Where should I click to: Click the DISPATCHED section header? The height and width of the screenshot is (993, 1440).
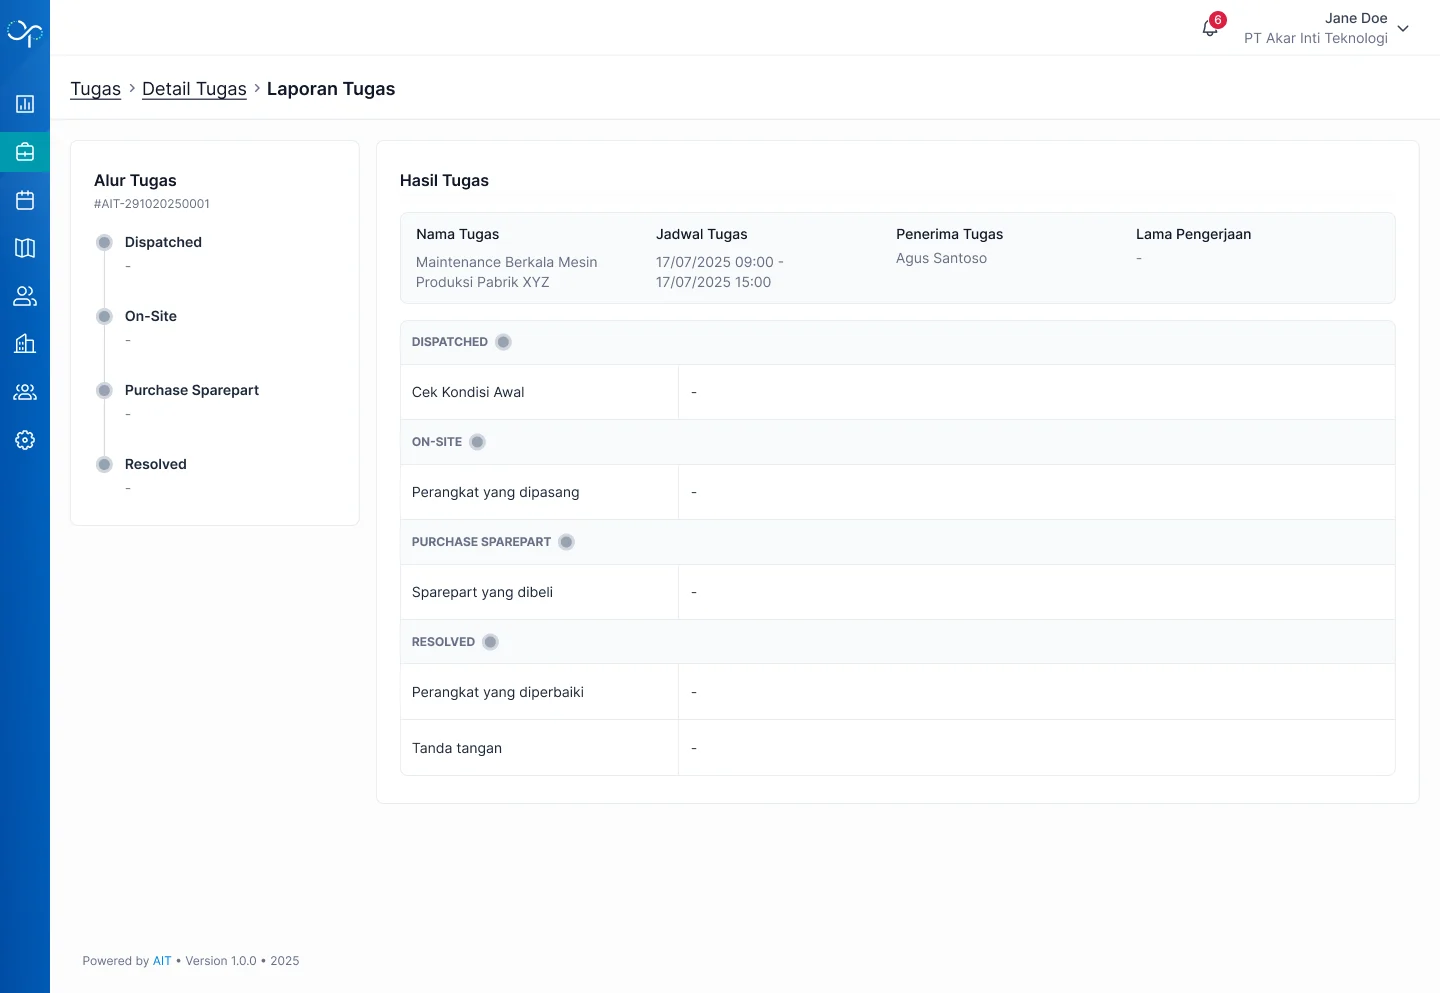pos(897,342)
